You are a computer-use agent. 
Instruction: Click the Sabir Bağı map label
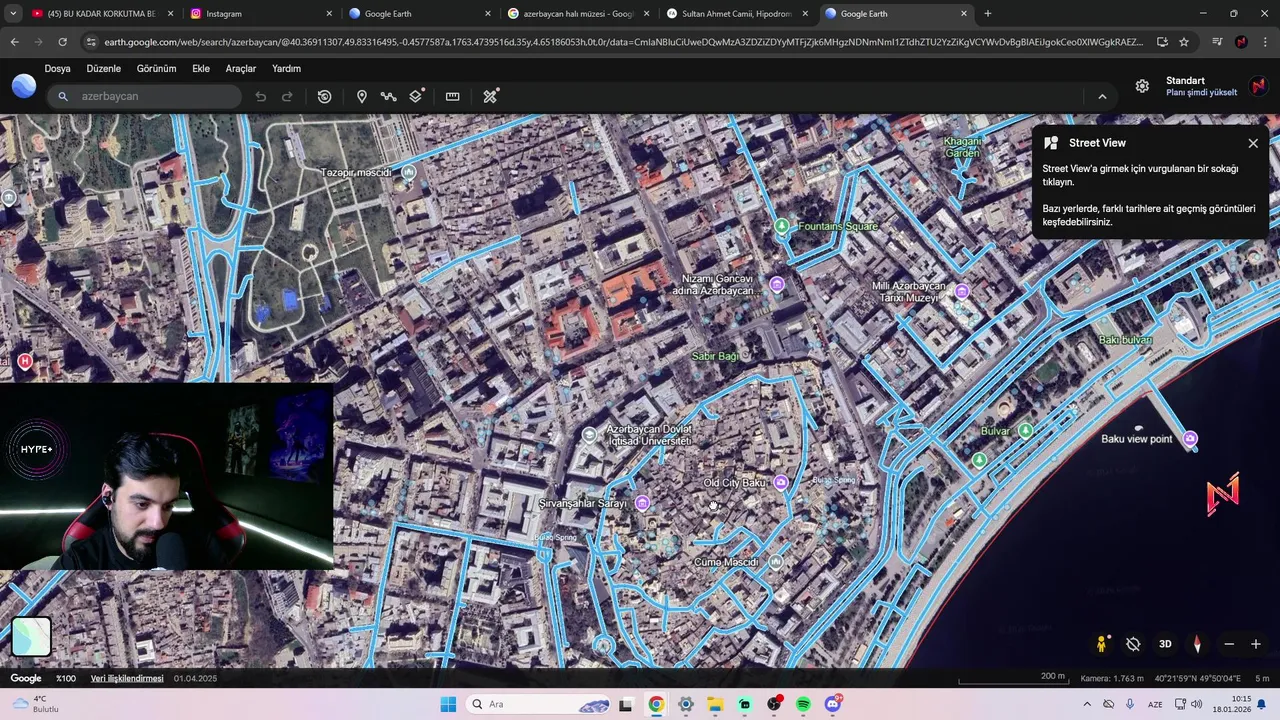pos(716,356)
